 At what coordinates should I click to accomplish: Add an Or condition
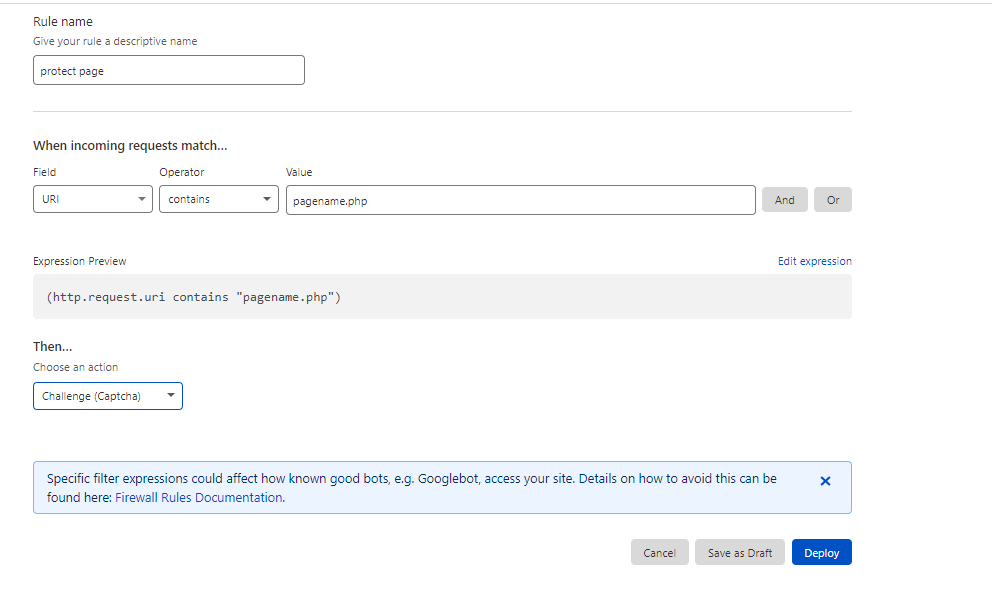pyautogui.click(x=833, y=200)
